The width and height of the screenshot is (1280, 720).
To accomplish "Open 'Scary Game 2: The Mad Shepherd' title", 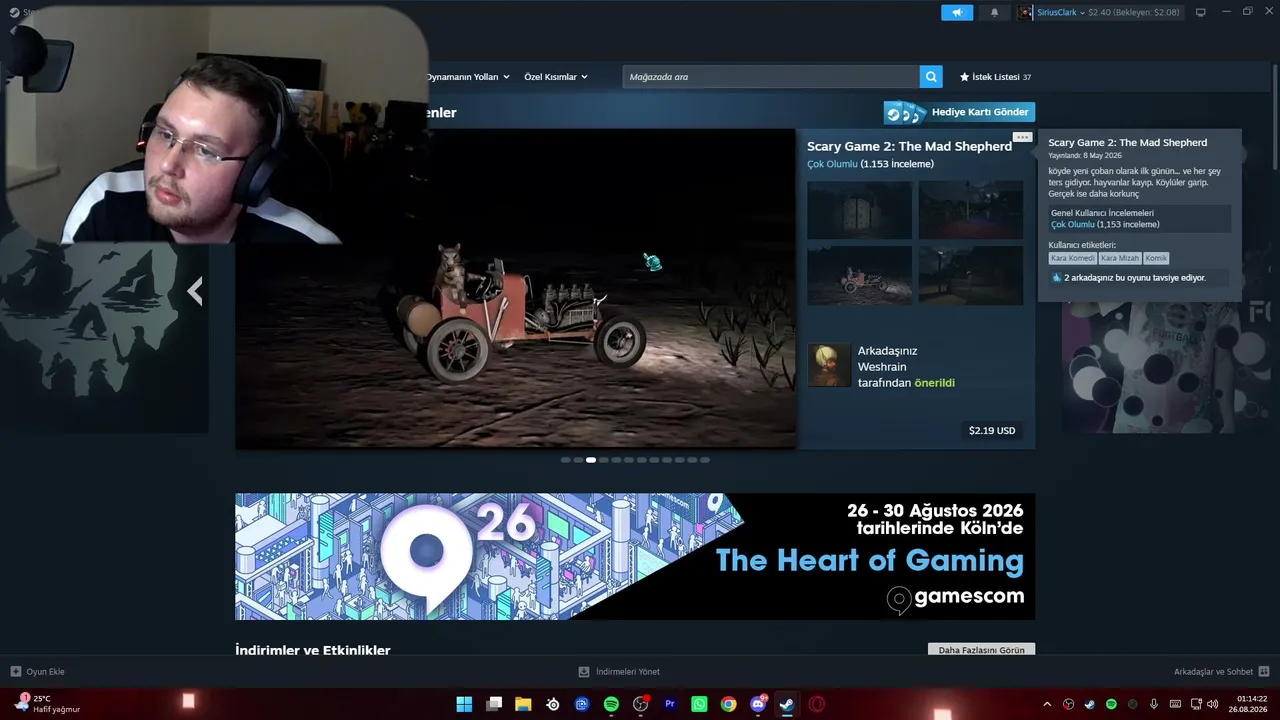I will click(910, 146).
